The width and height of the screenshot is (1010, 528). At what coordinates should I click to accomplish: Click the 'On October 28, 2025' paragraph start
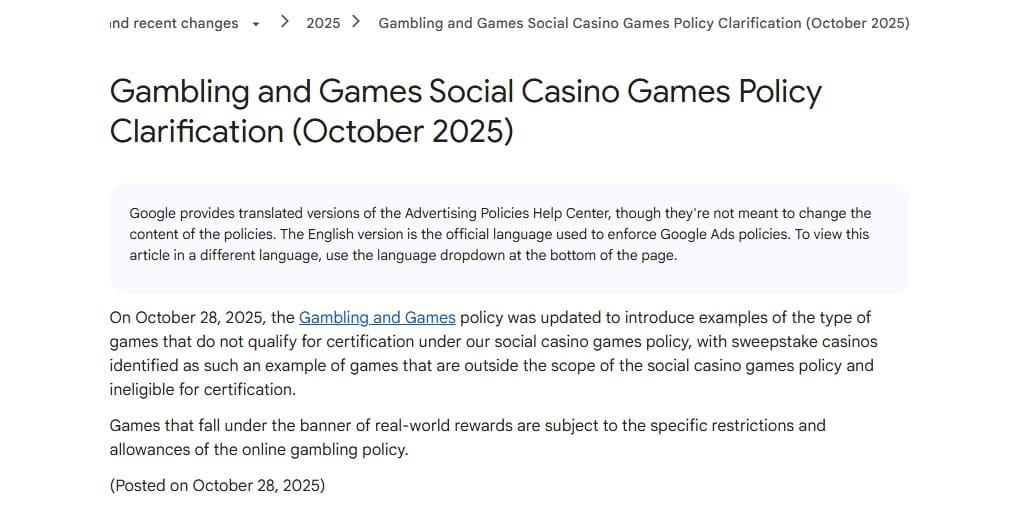187,318
